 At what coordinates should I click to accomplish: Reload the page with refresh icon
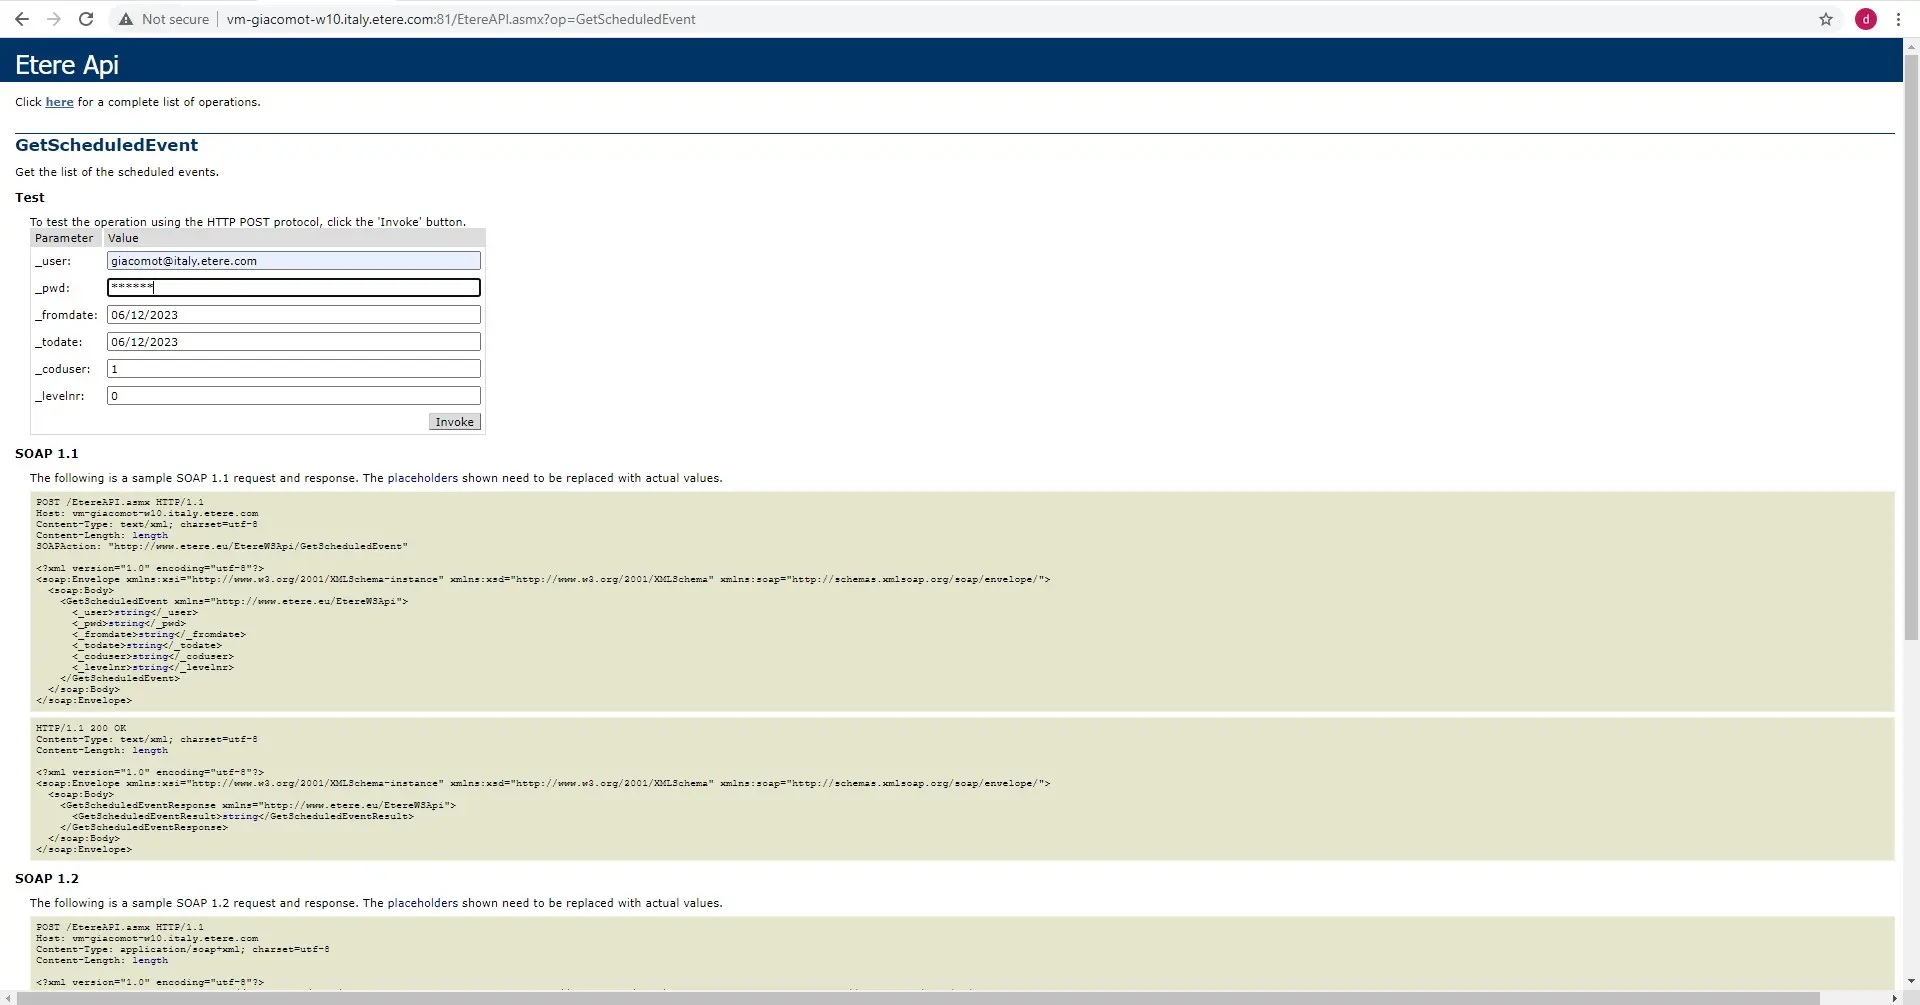tap(86, 19)
